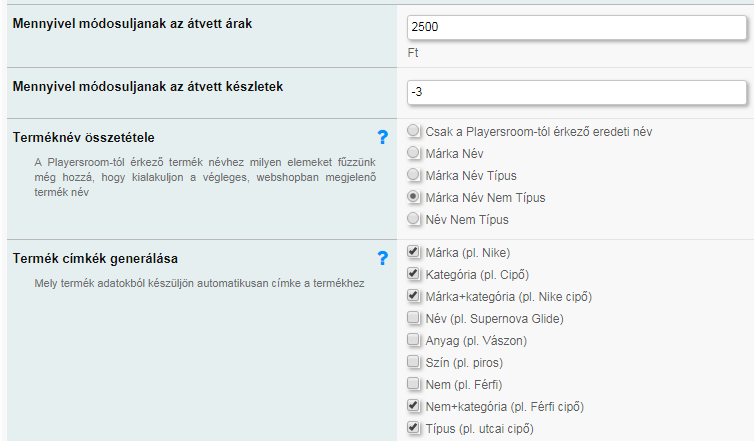
Task: Click the stock modification field containing -3
Action: (x=577, y=92)
